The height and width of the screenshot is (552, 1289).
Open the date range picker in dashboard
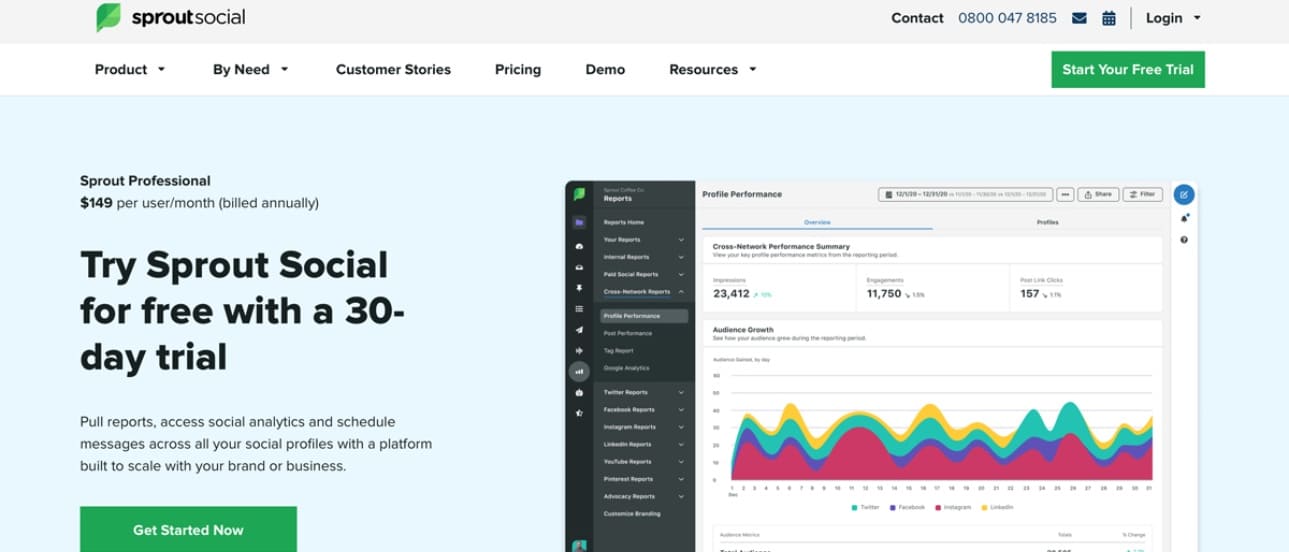pyautogui.click(x=965, y=194)
